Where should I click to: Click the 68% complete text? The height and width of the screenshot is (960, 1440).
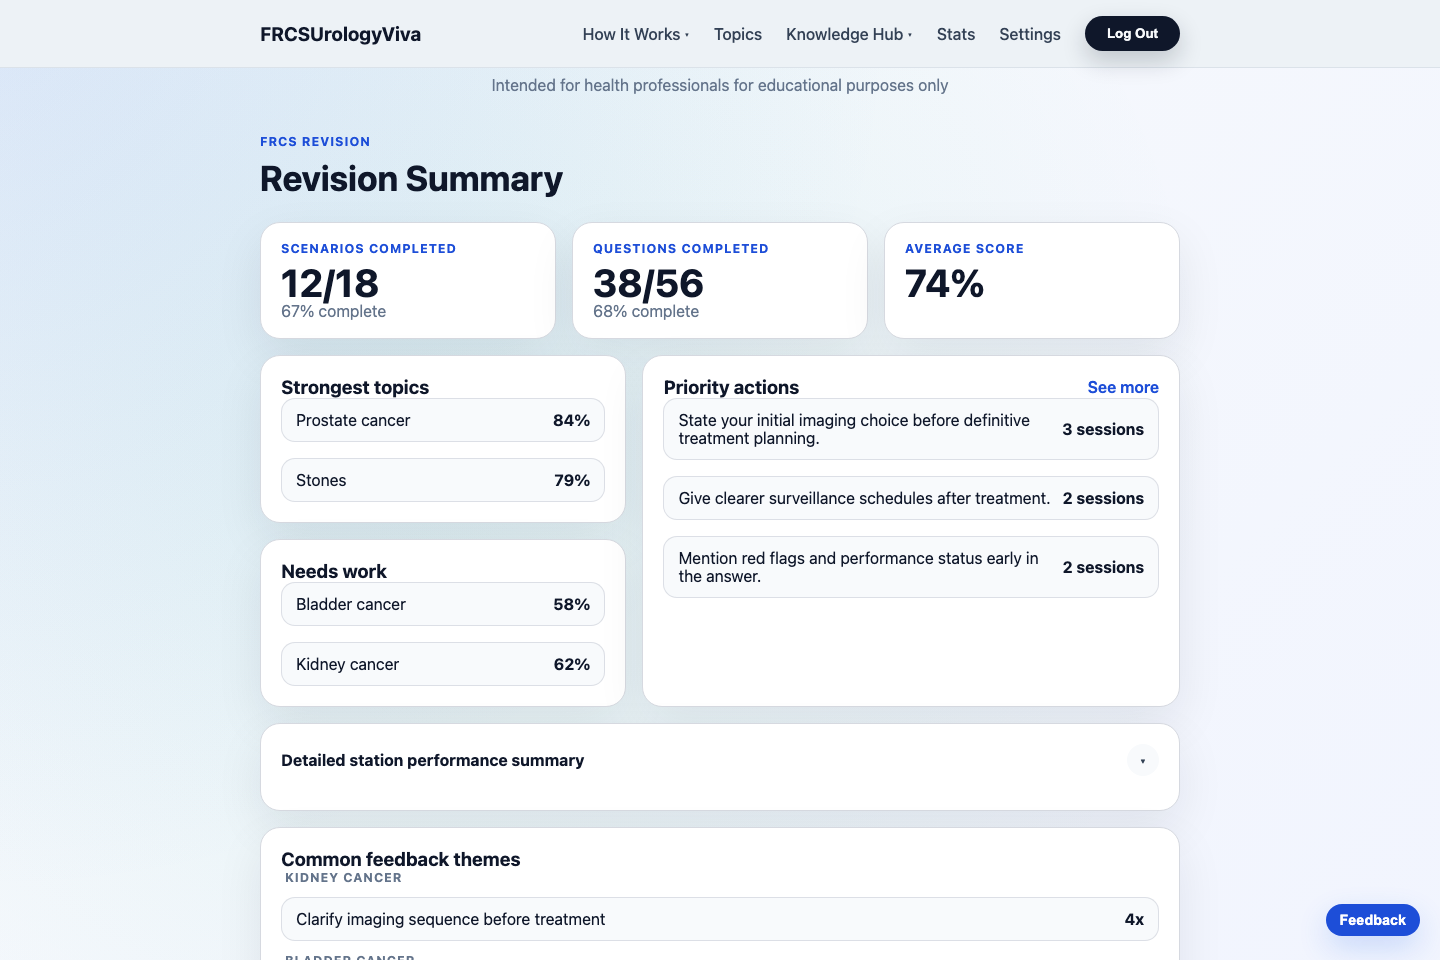click(x=646, y=312)
